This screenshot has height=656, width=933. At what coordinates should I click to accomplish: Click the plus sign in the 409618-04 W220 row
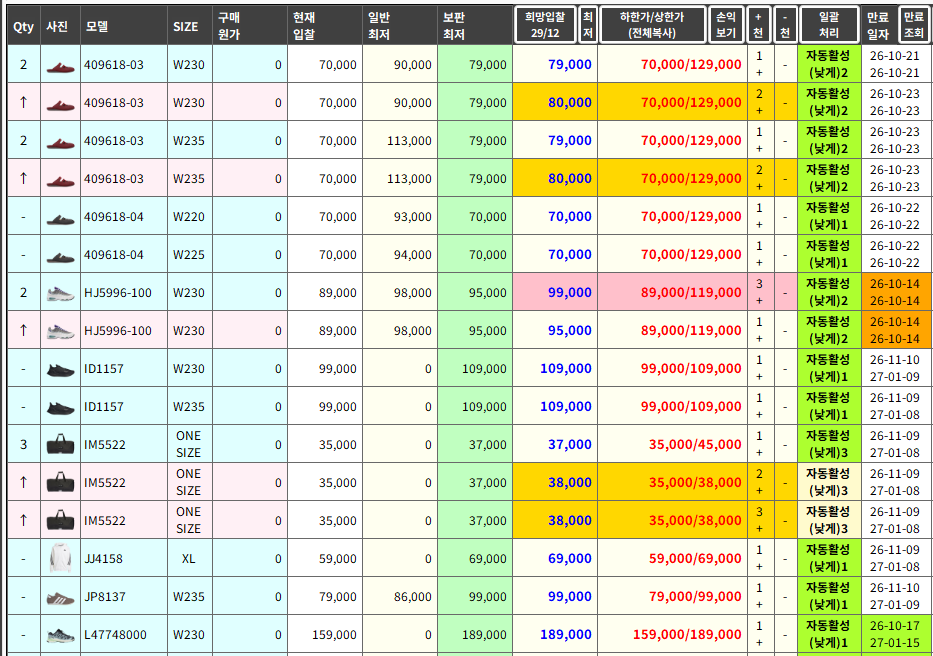pyautogui.click(x=759, y=225)
